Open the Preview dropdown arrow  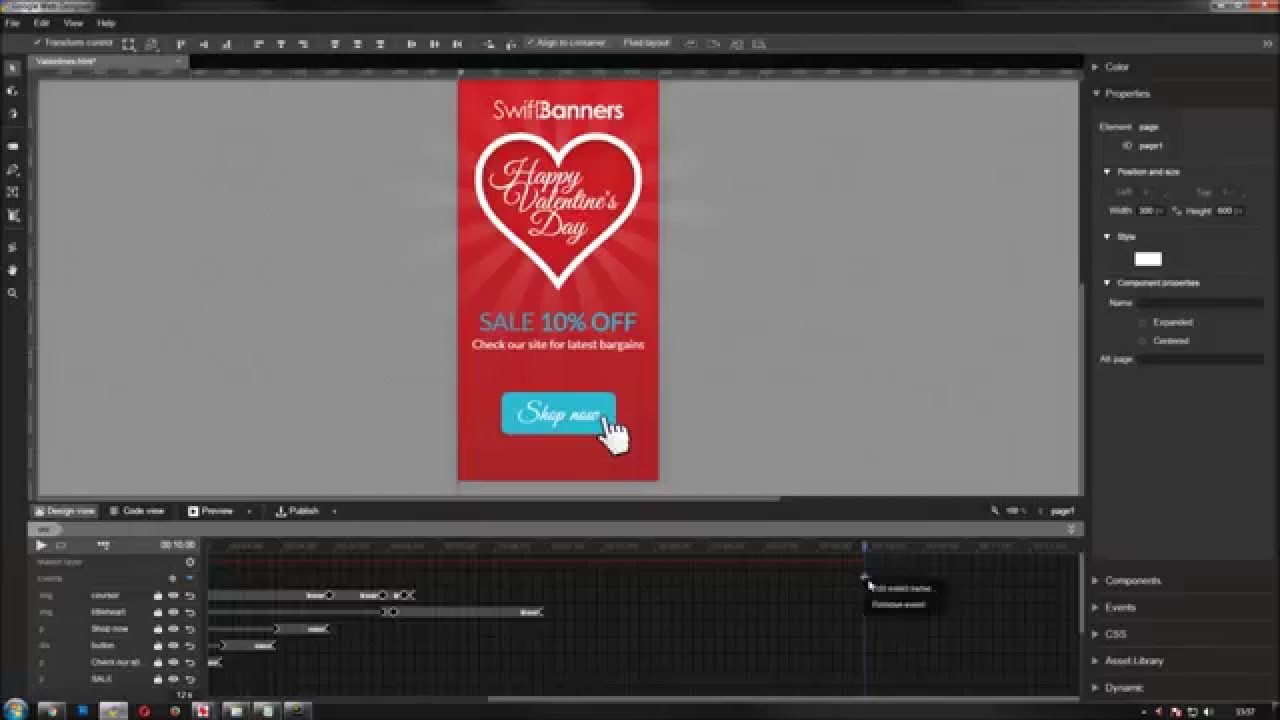249,512
